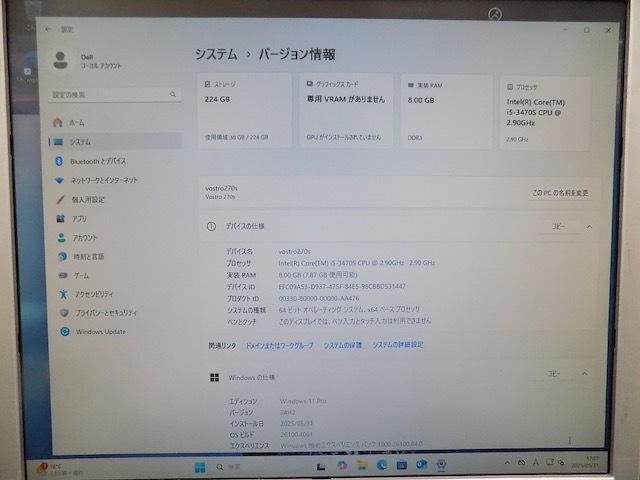Open Microsoft Store from the taskbar
Screen dimensions: 640x480
(401, 464)
